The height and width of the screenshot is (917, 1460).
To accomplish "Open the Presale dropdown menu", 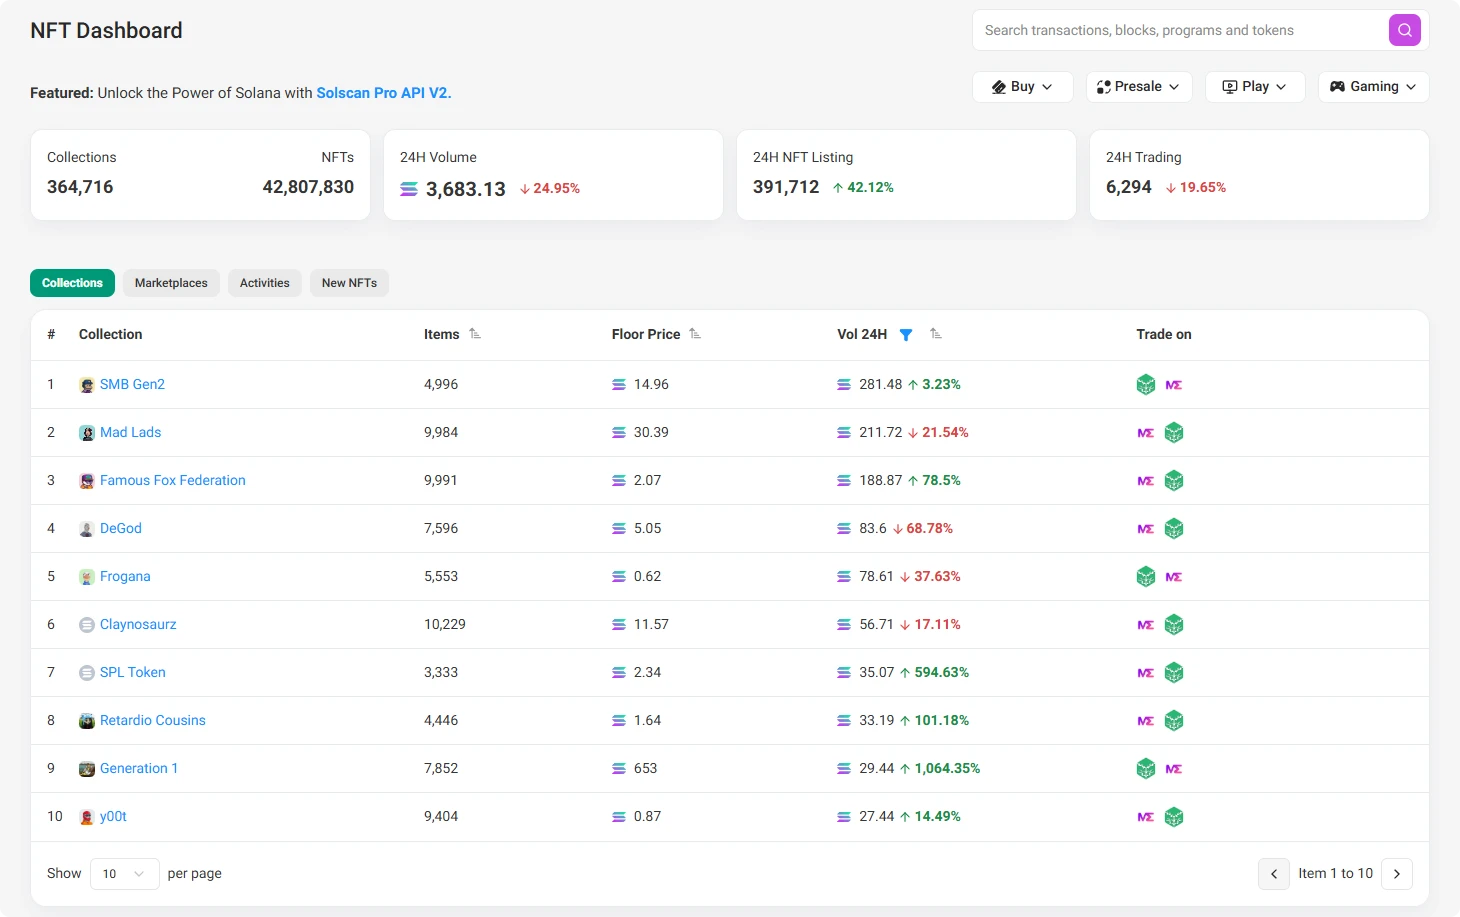I will pyautogui.click(x=1139, y=86).
